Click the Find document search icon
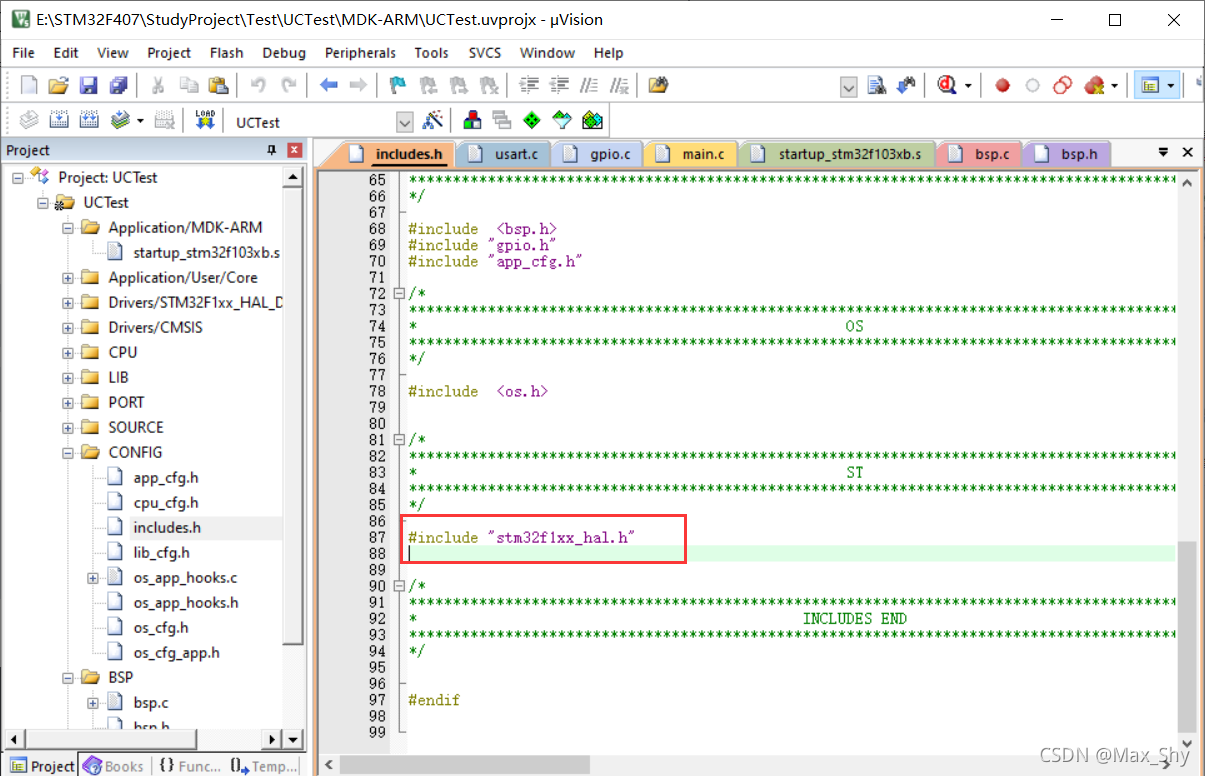 (877, 86)
